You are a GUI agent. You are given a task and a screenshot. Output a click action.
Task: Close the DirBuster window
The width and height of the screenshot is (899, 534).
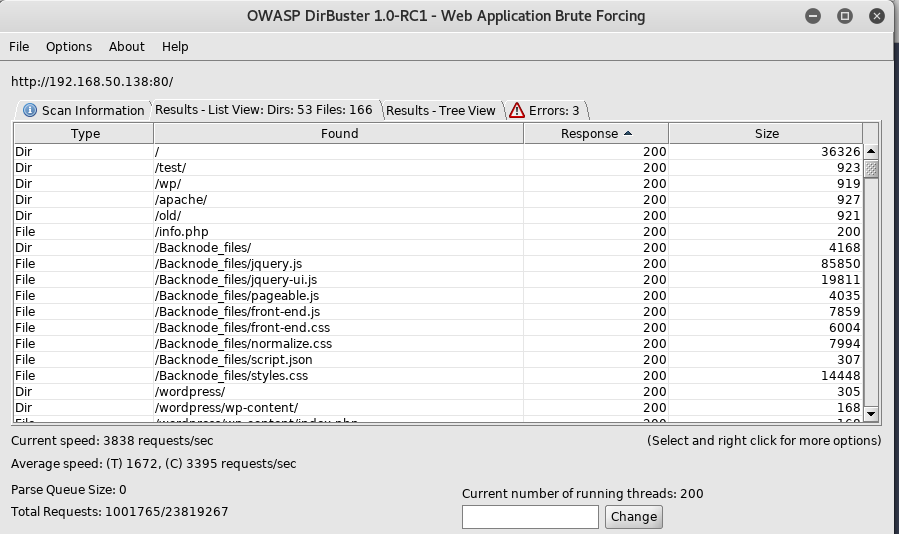tap(877, 16)
